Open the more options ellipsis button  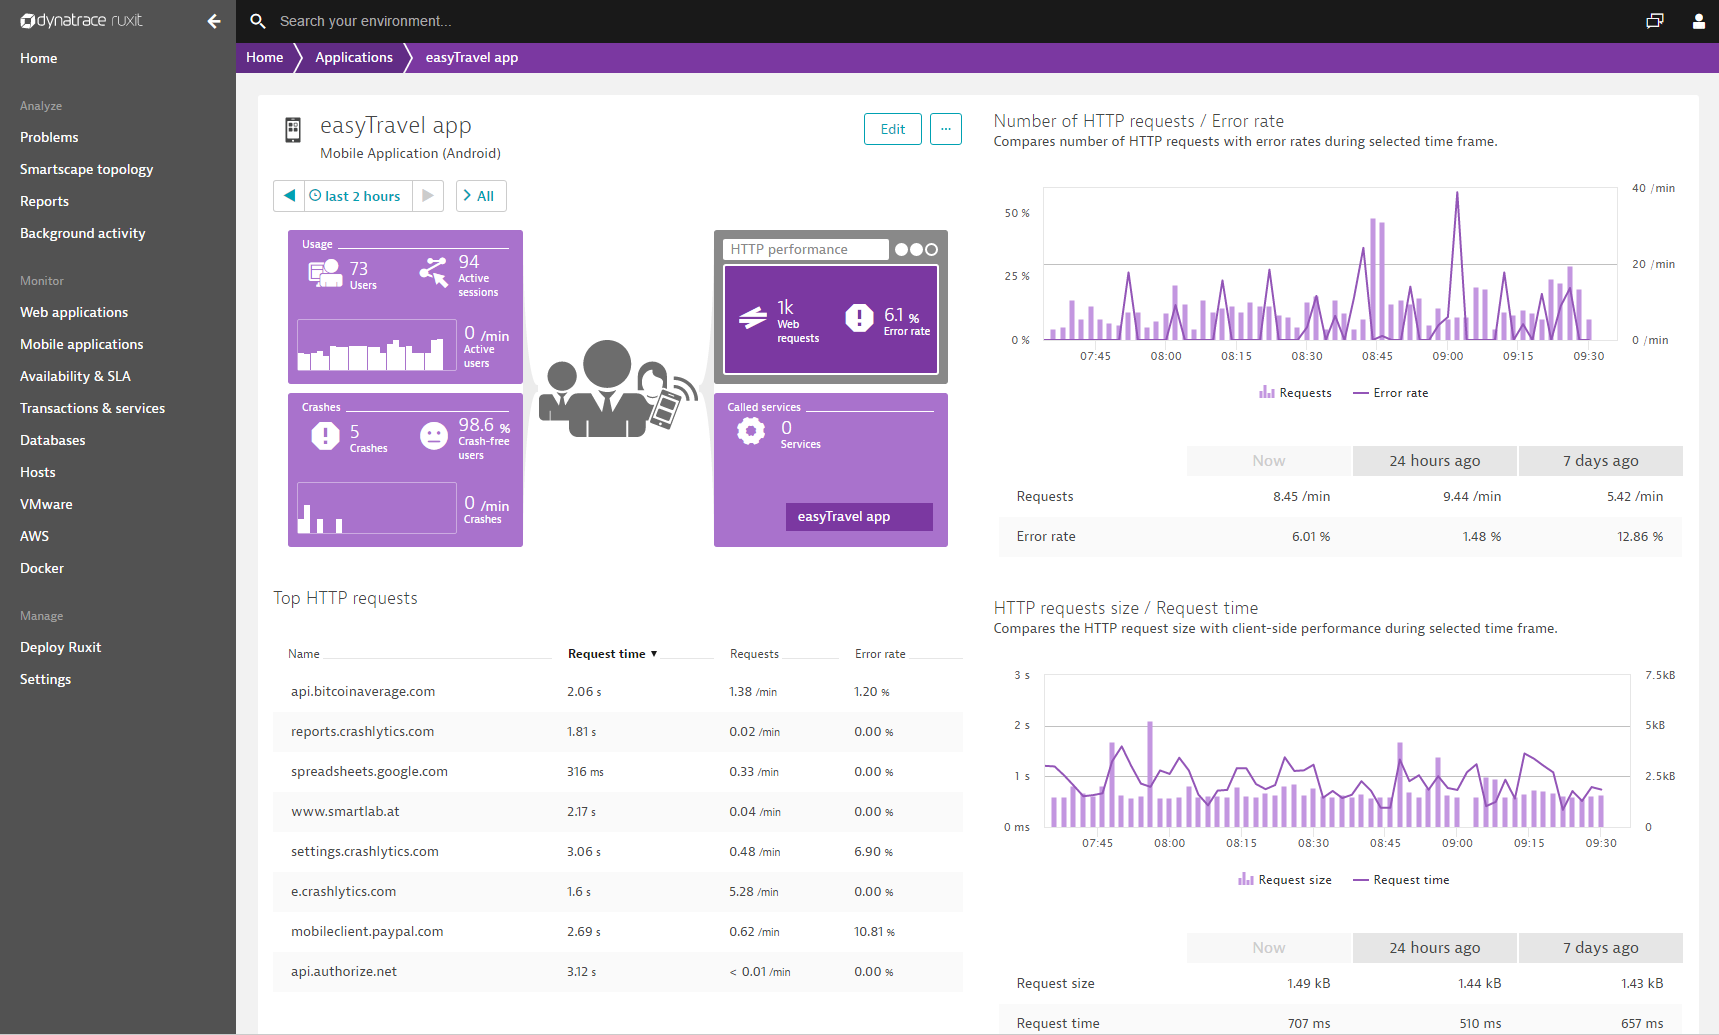coord(946,129)
